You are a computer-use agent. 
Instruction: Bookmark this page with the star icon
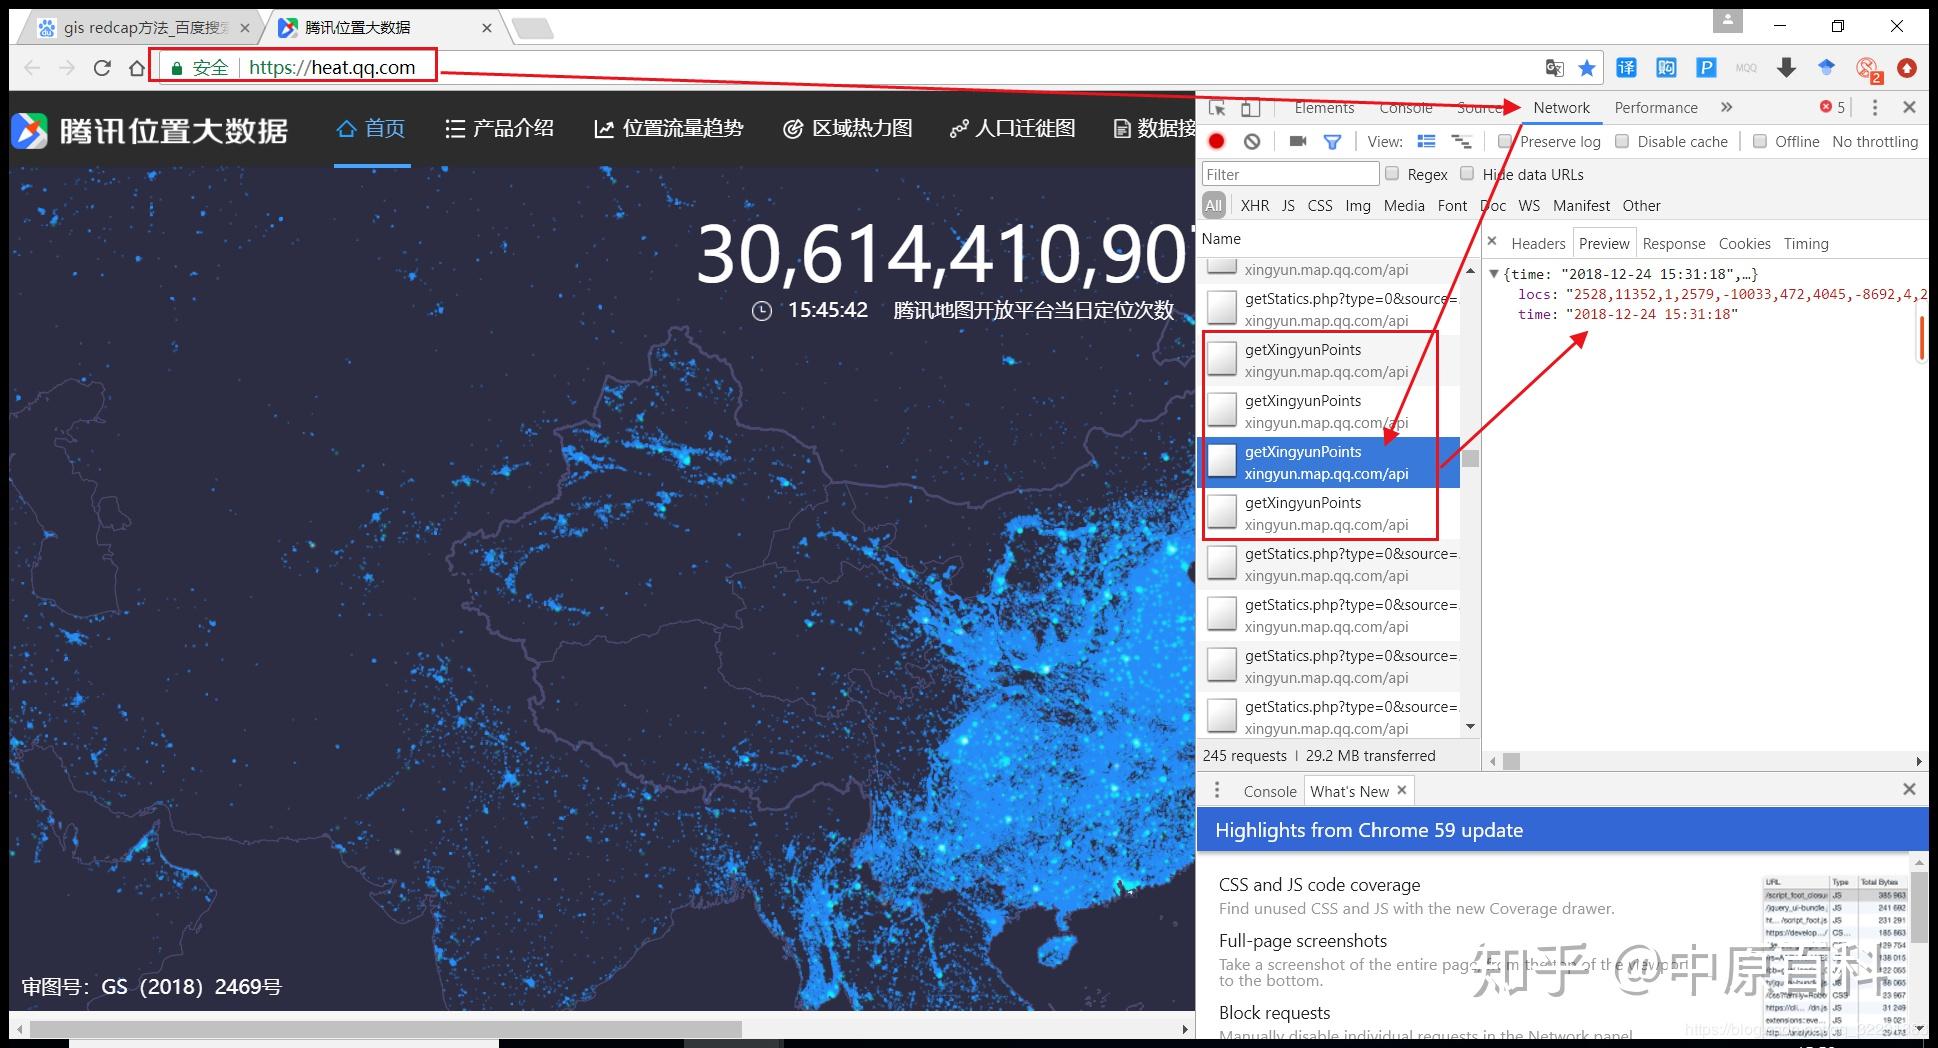[x=1587, y=67]
